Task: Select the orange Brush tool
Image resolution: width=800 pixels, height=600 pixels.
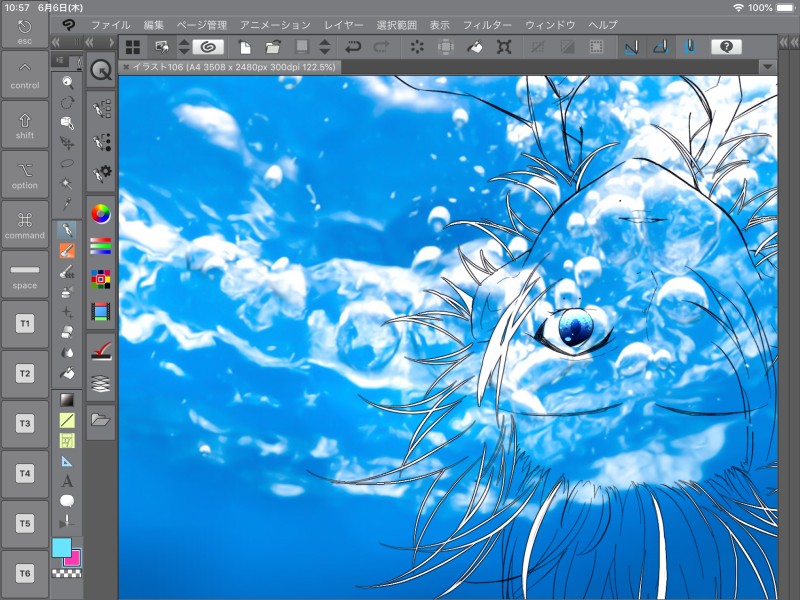Action: pos(67,251)
